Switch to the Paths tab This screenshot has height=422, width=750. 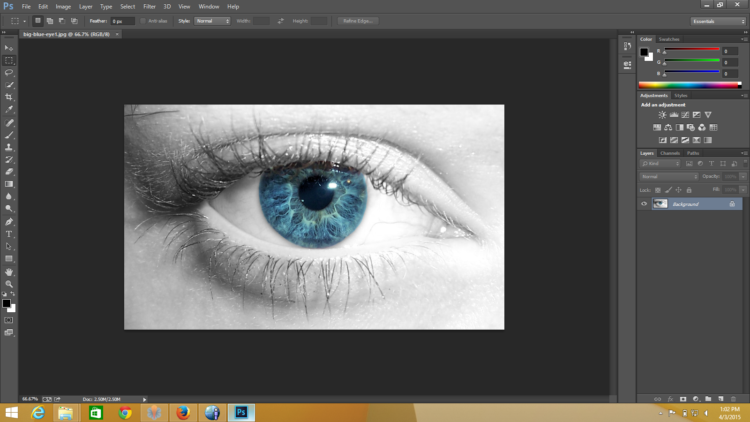pyautogui.click(x=693, y=153)
